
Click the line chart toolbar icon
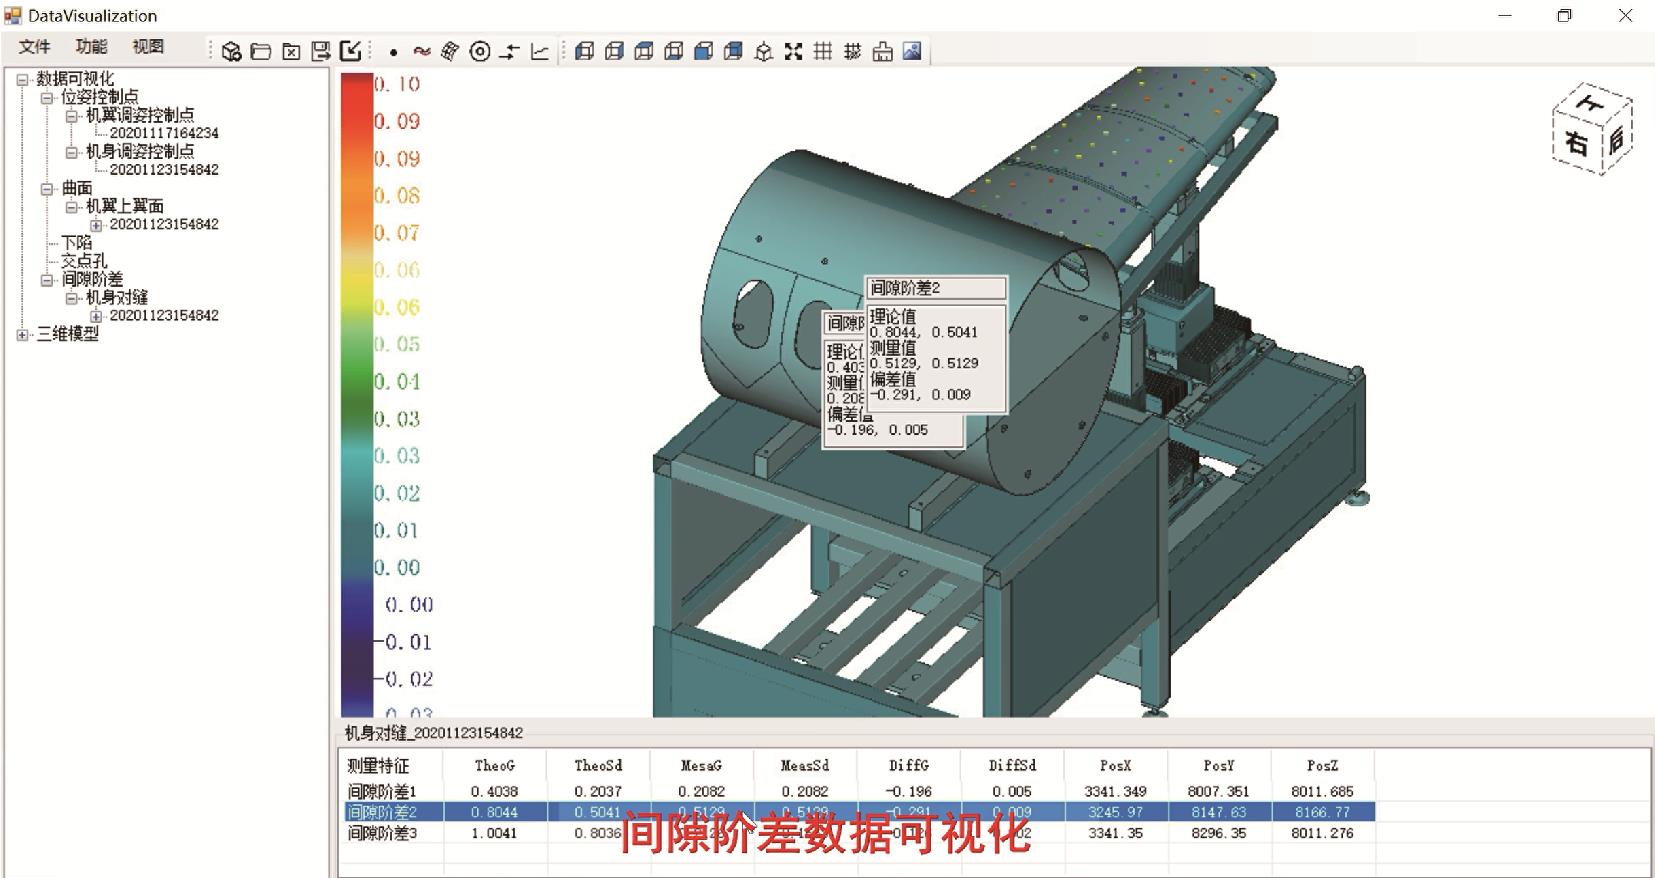pos(540,51)
